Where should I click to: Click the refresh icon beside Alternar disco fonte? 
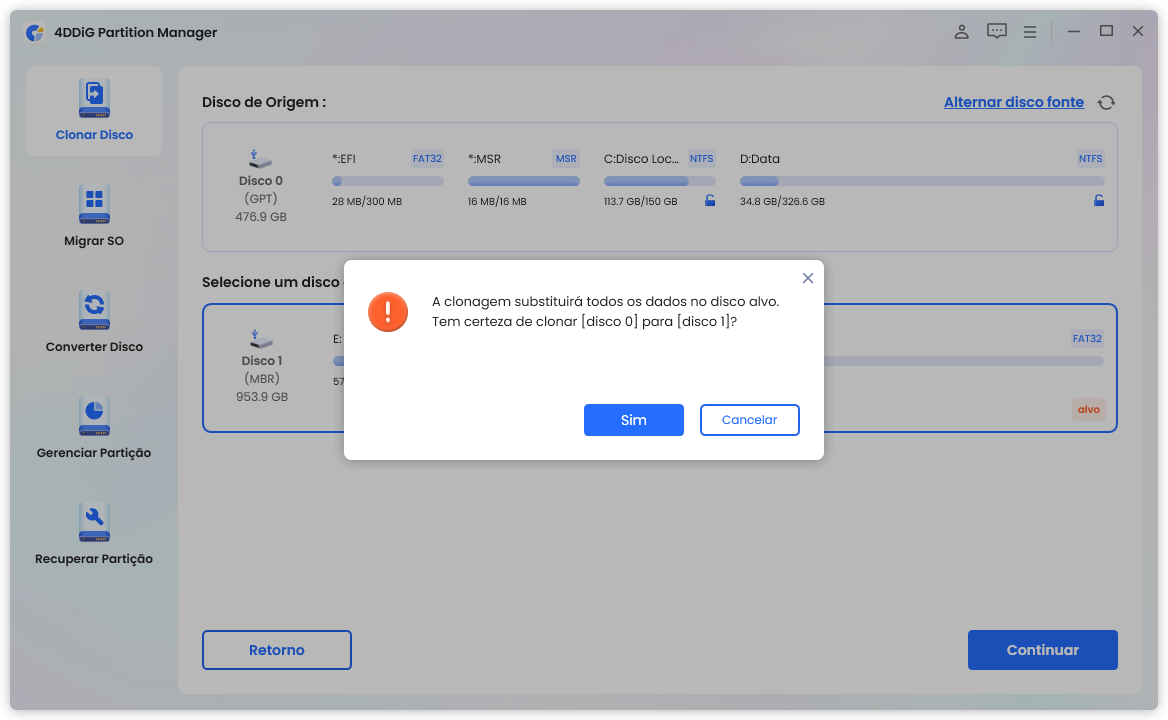tap(1106, 102)
